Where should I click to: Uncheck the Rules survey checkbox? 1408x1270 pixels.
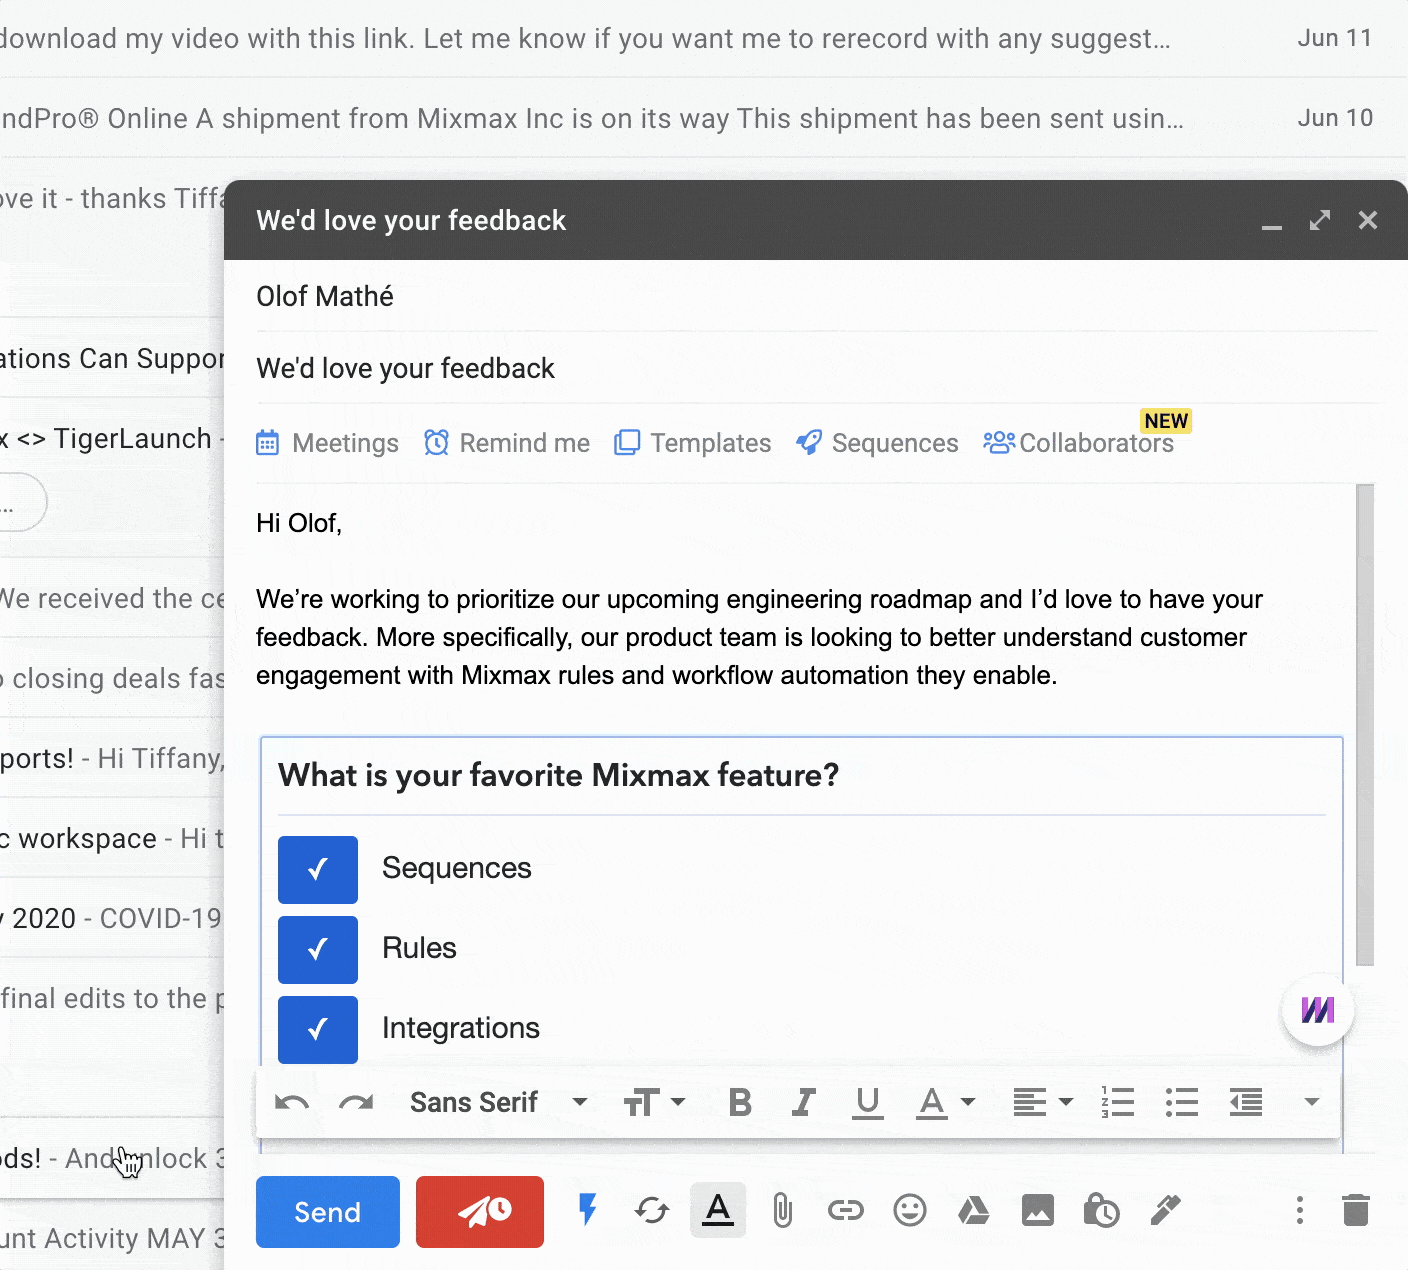pyautogui.click(x=317, y=949)
